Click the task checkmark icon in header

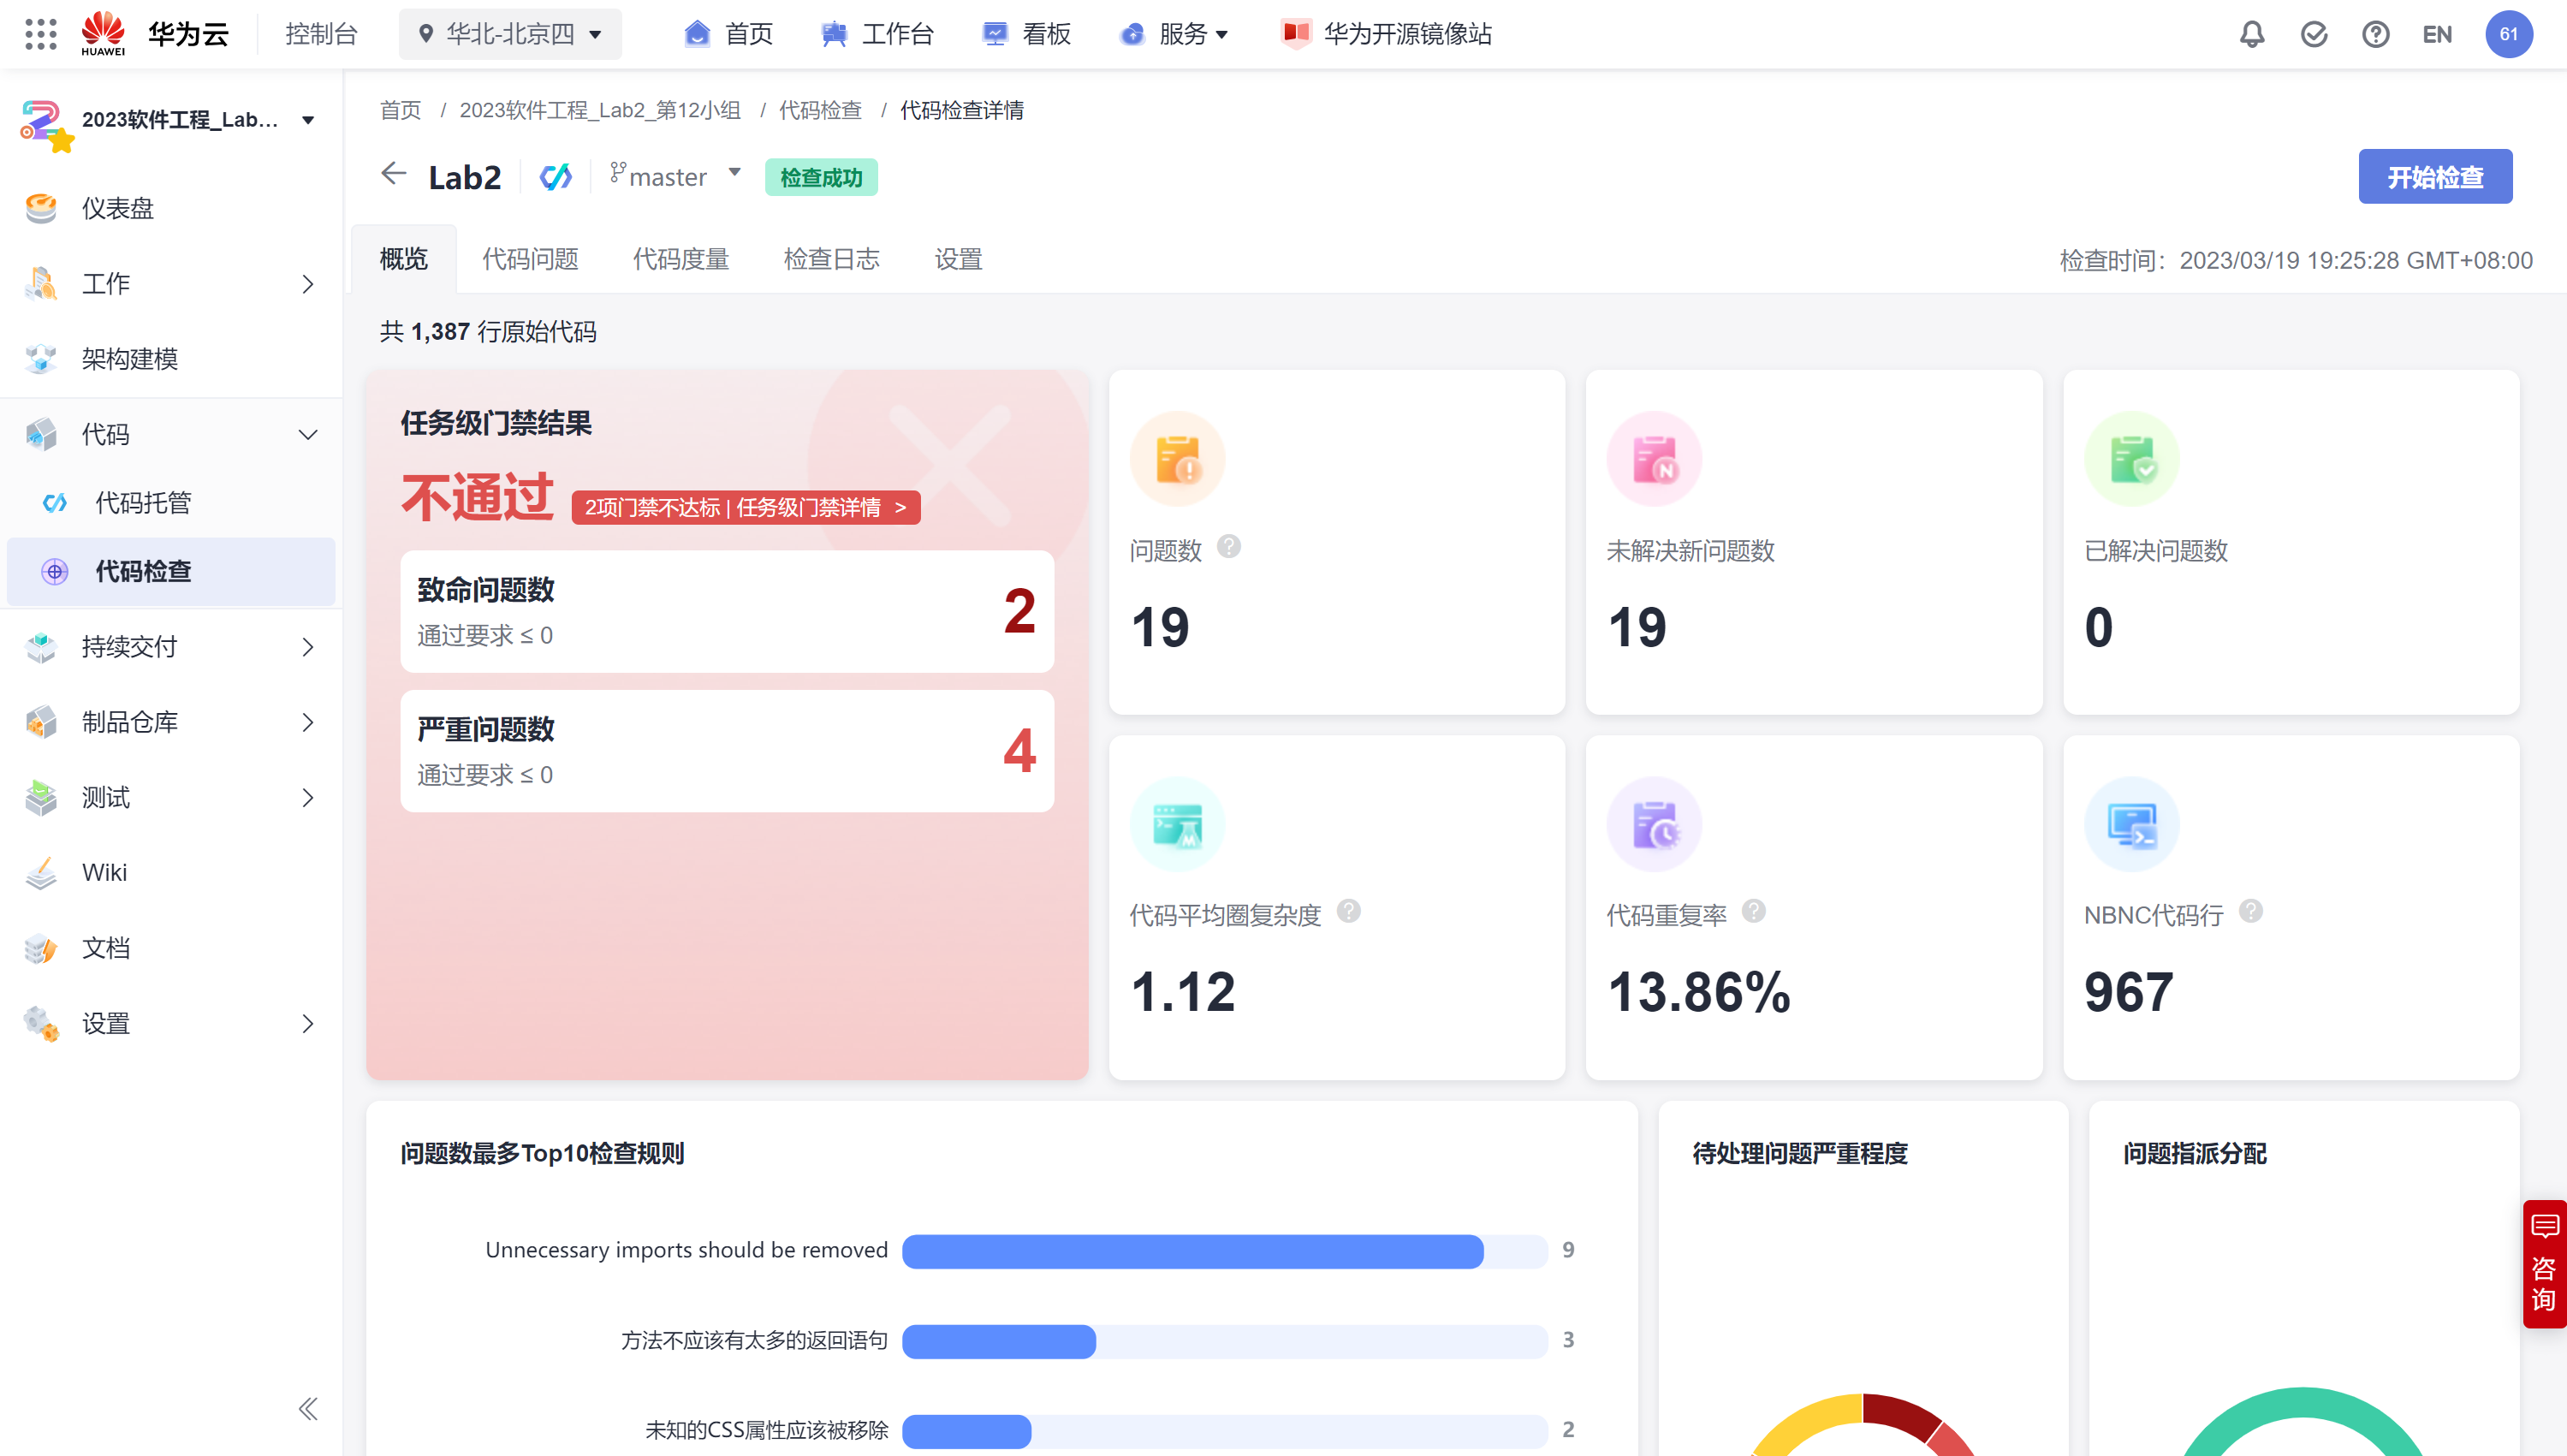click(2313, 34)
